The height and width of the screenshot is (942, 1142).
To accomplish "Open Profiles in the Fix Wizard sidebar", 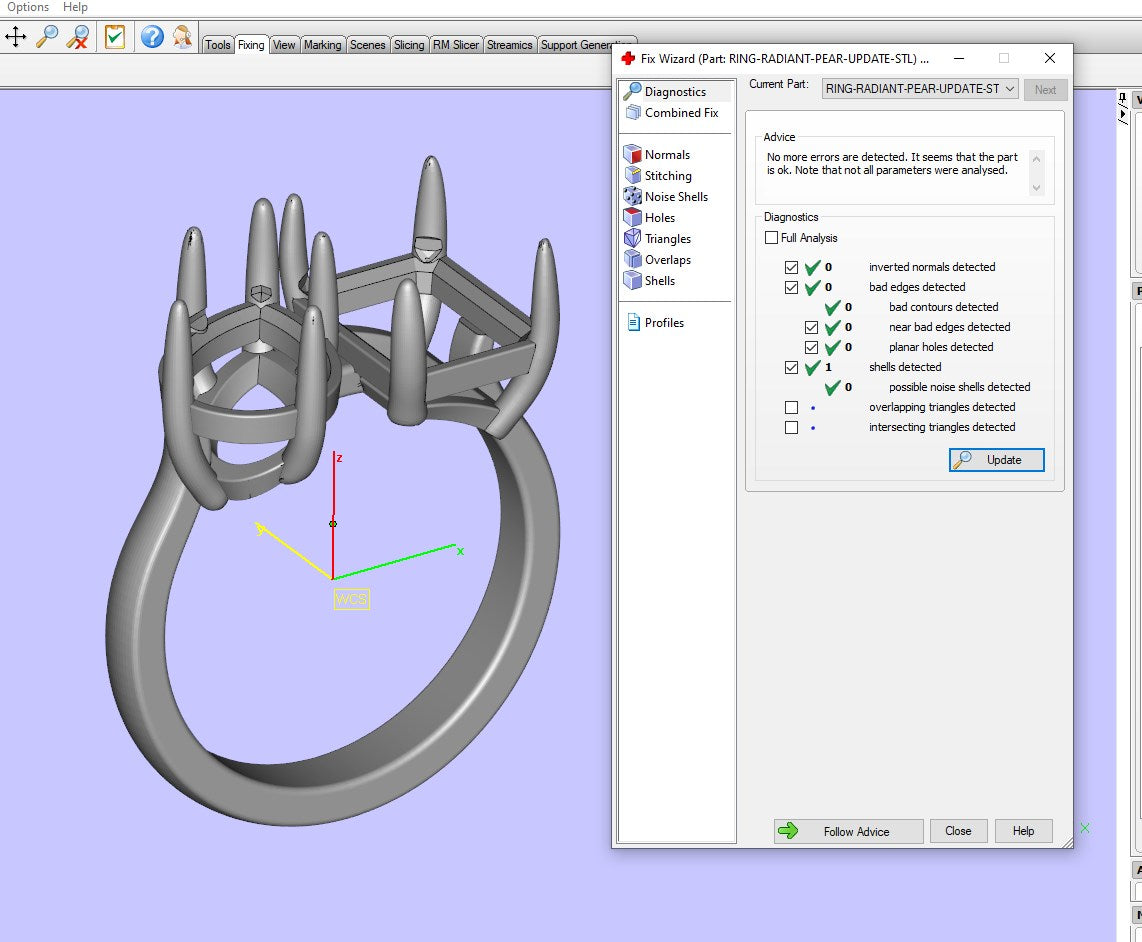I will coord(664,323).
